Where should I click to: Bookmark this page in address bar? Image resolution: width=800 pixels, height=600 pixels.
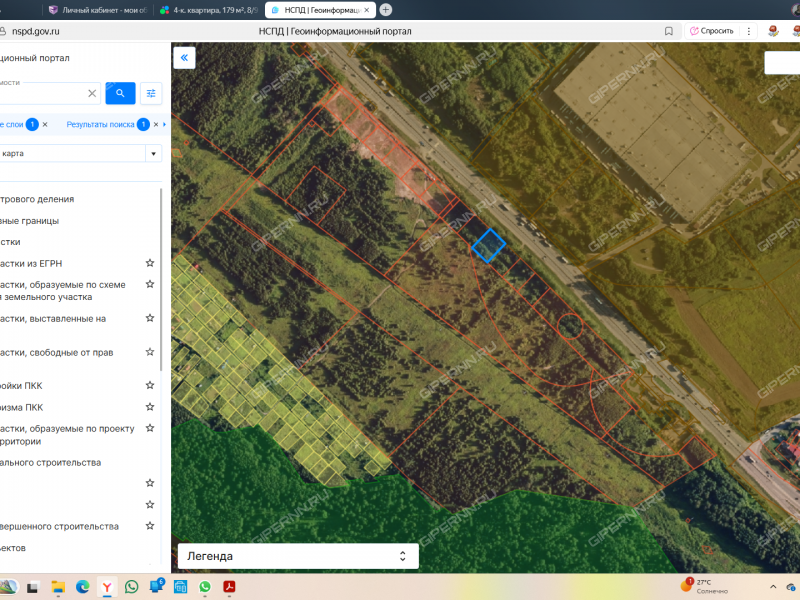(669, 31)
